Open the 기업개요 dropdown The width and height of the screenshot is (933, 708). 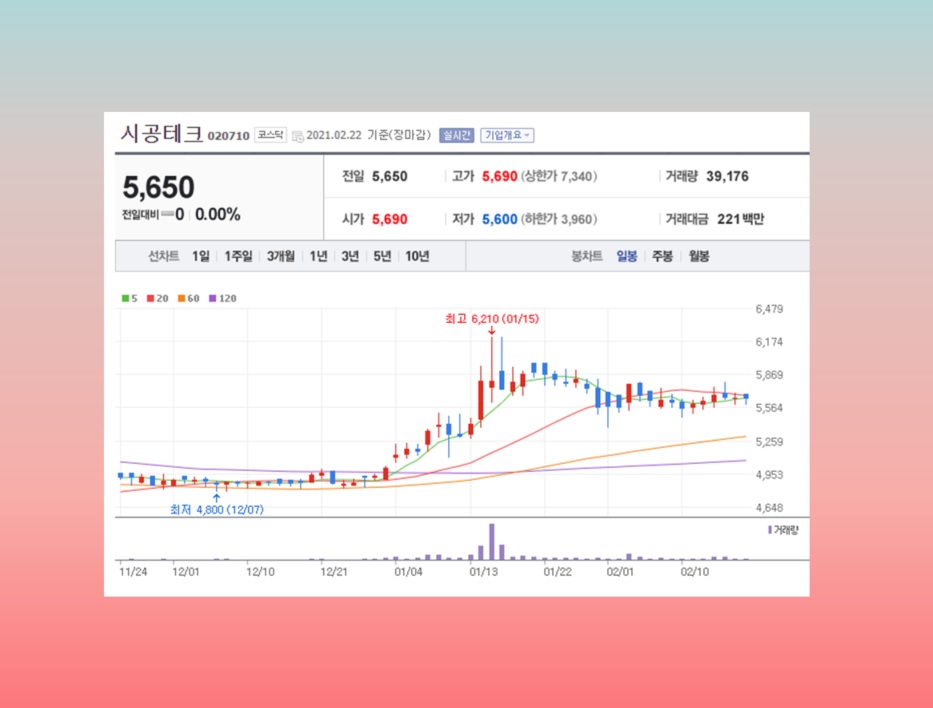(507, 136)
